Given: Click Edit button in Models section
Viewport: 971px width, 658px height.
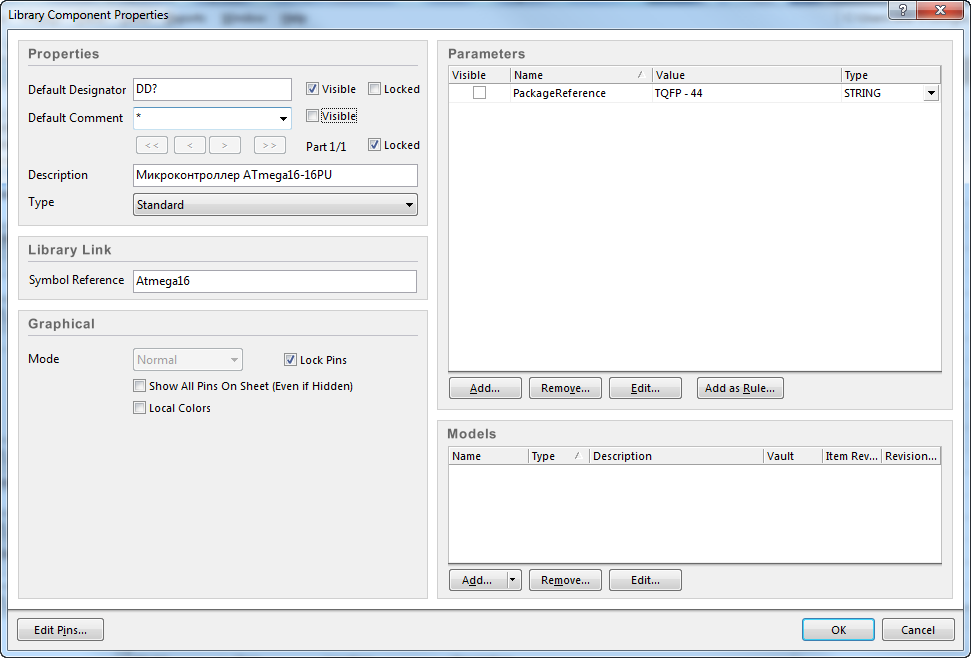Looking at the screenshot, I should (645, 580).
